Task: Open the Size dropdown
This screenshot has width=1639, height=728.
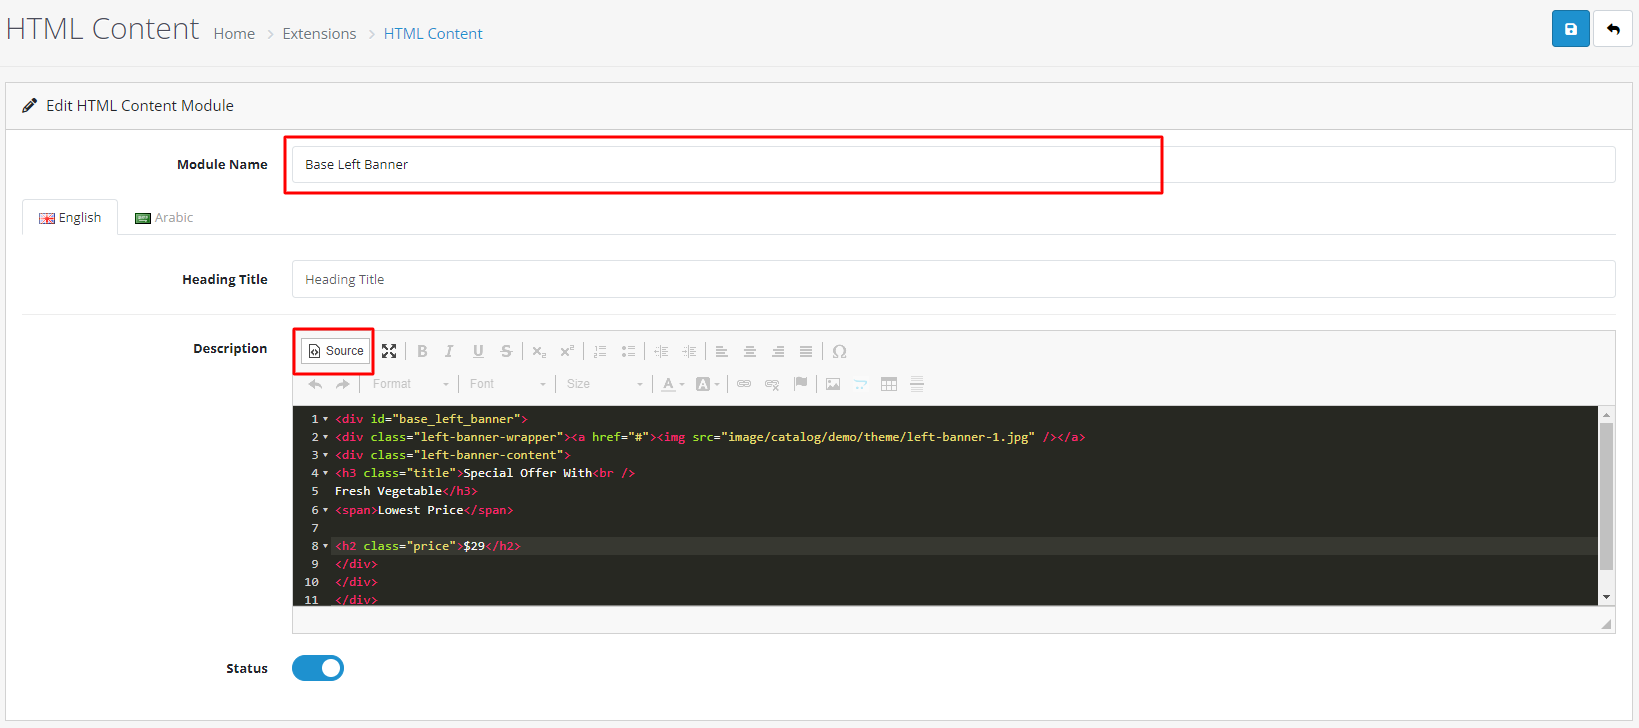Action: [x=605, y=384]
